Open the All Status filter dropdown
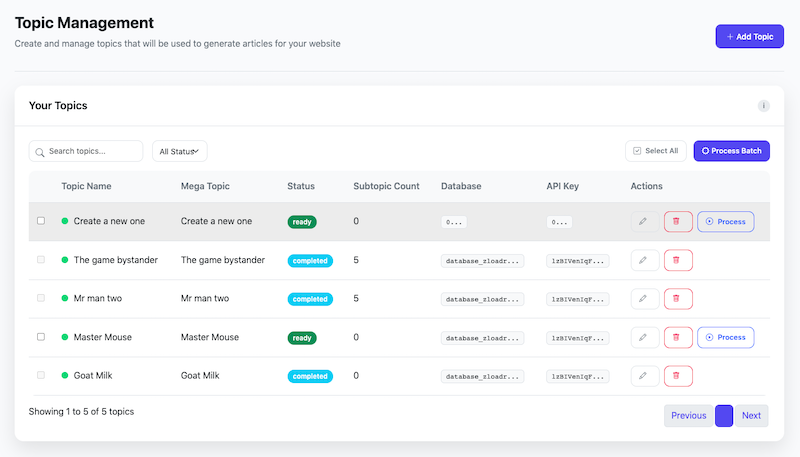 point(180,151)
